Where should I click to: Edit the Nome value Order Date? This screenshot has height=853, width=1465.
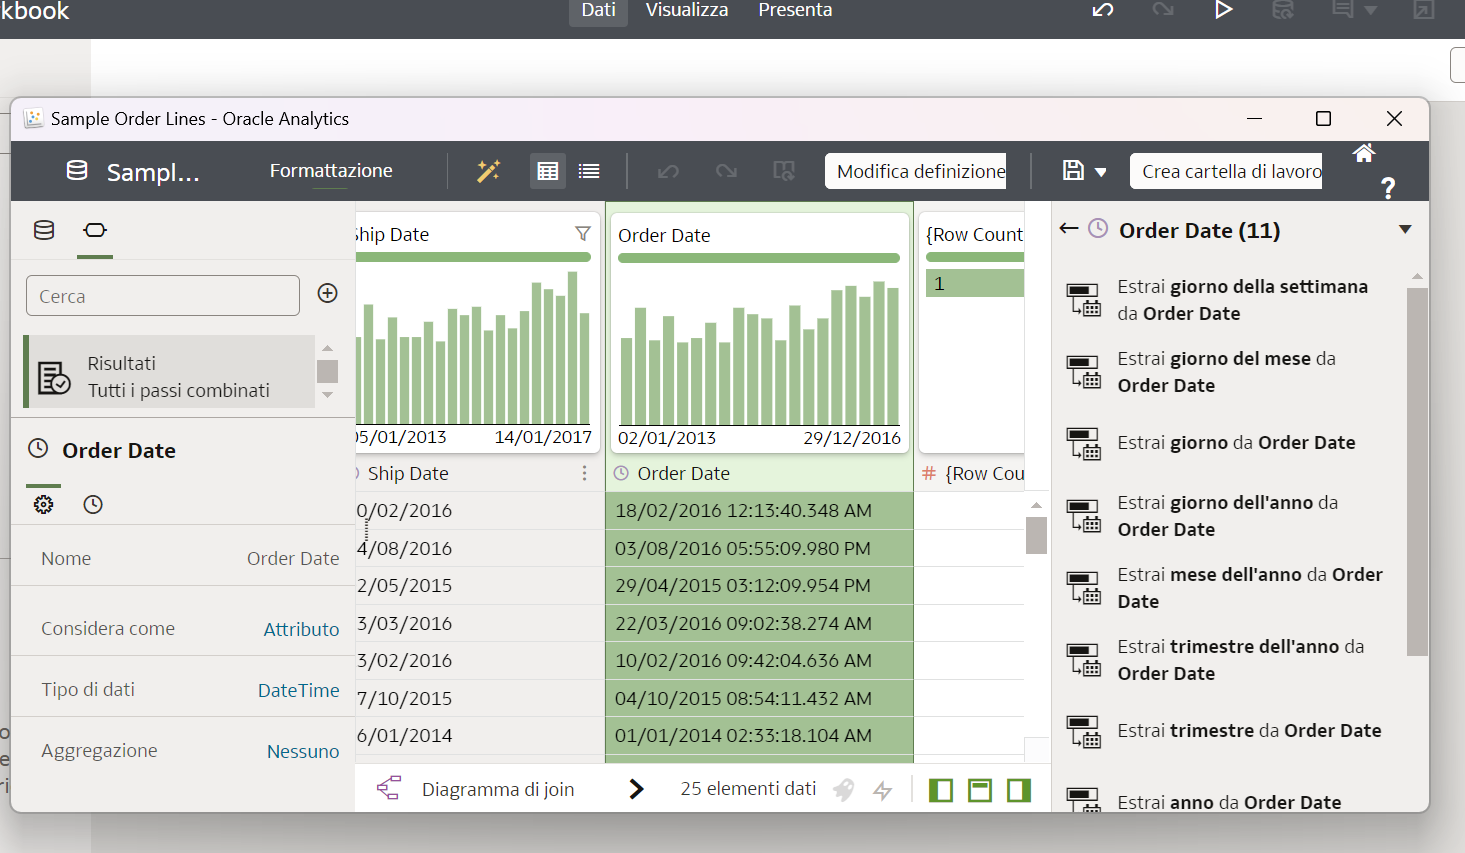(293, 558)
